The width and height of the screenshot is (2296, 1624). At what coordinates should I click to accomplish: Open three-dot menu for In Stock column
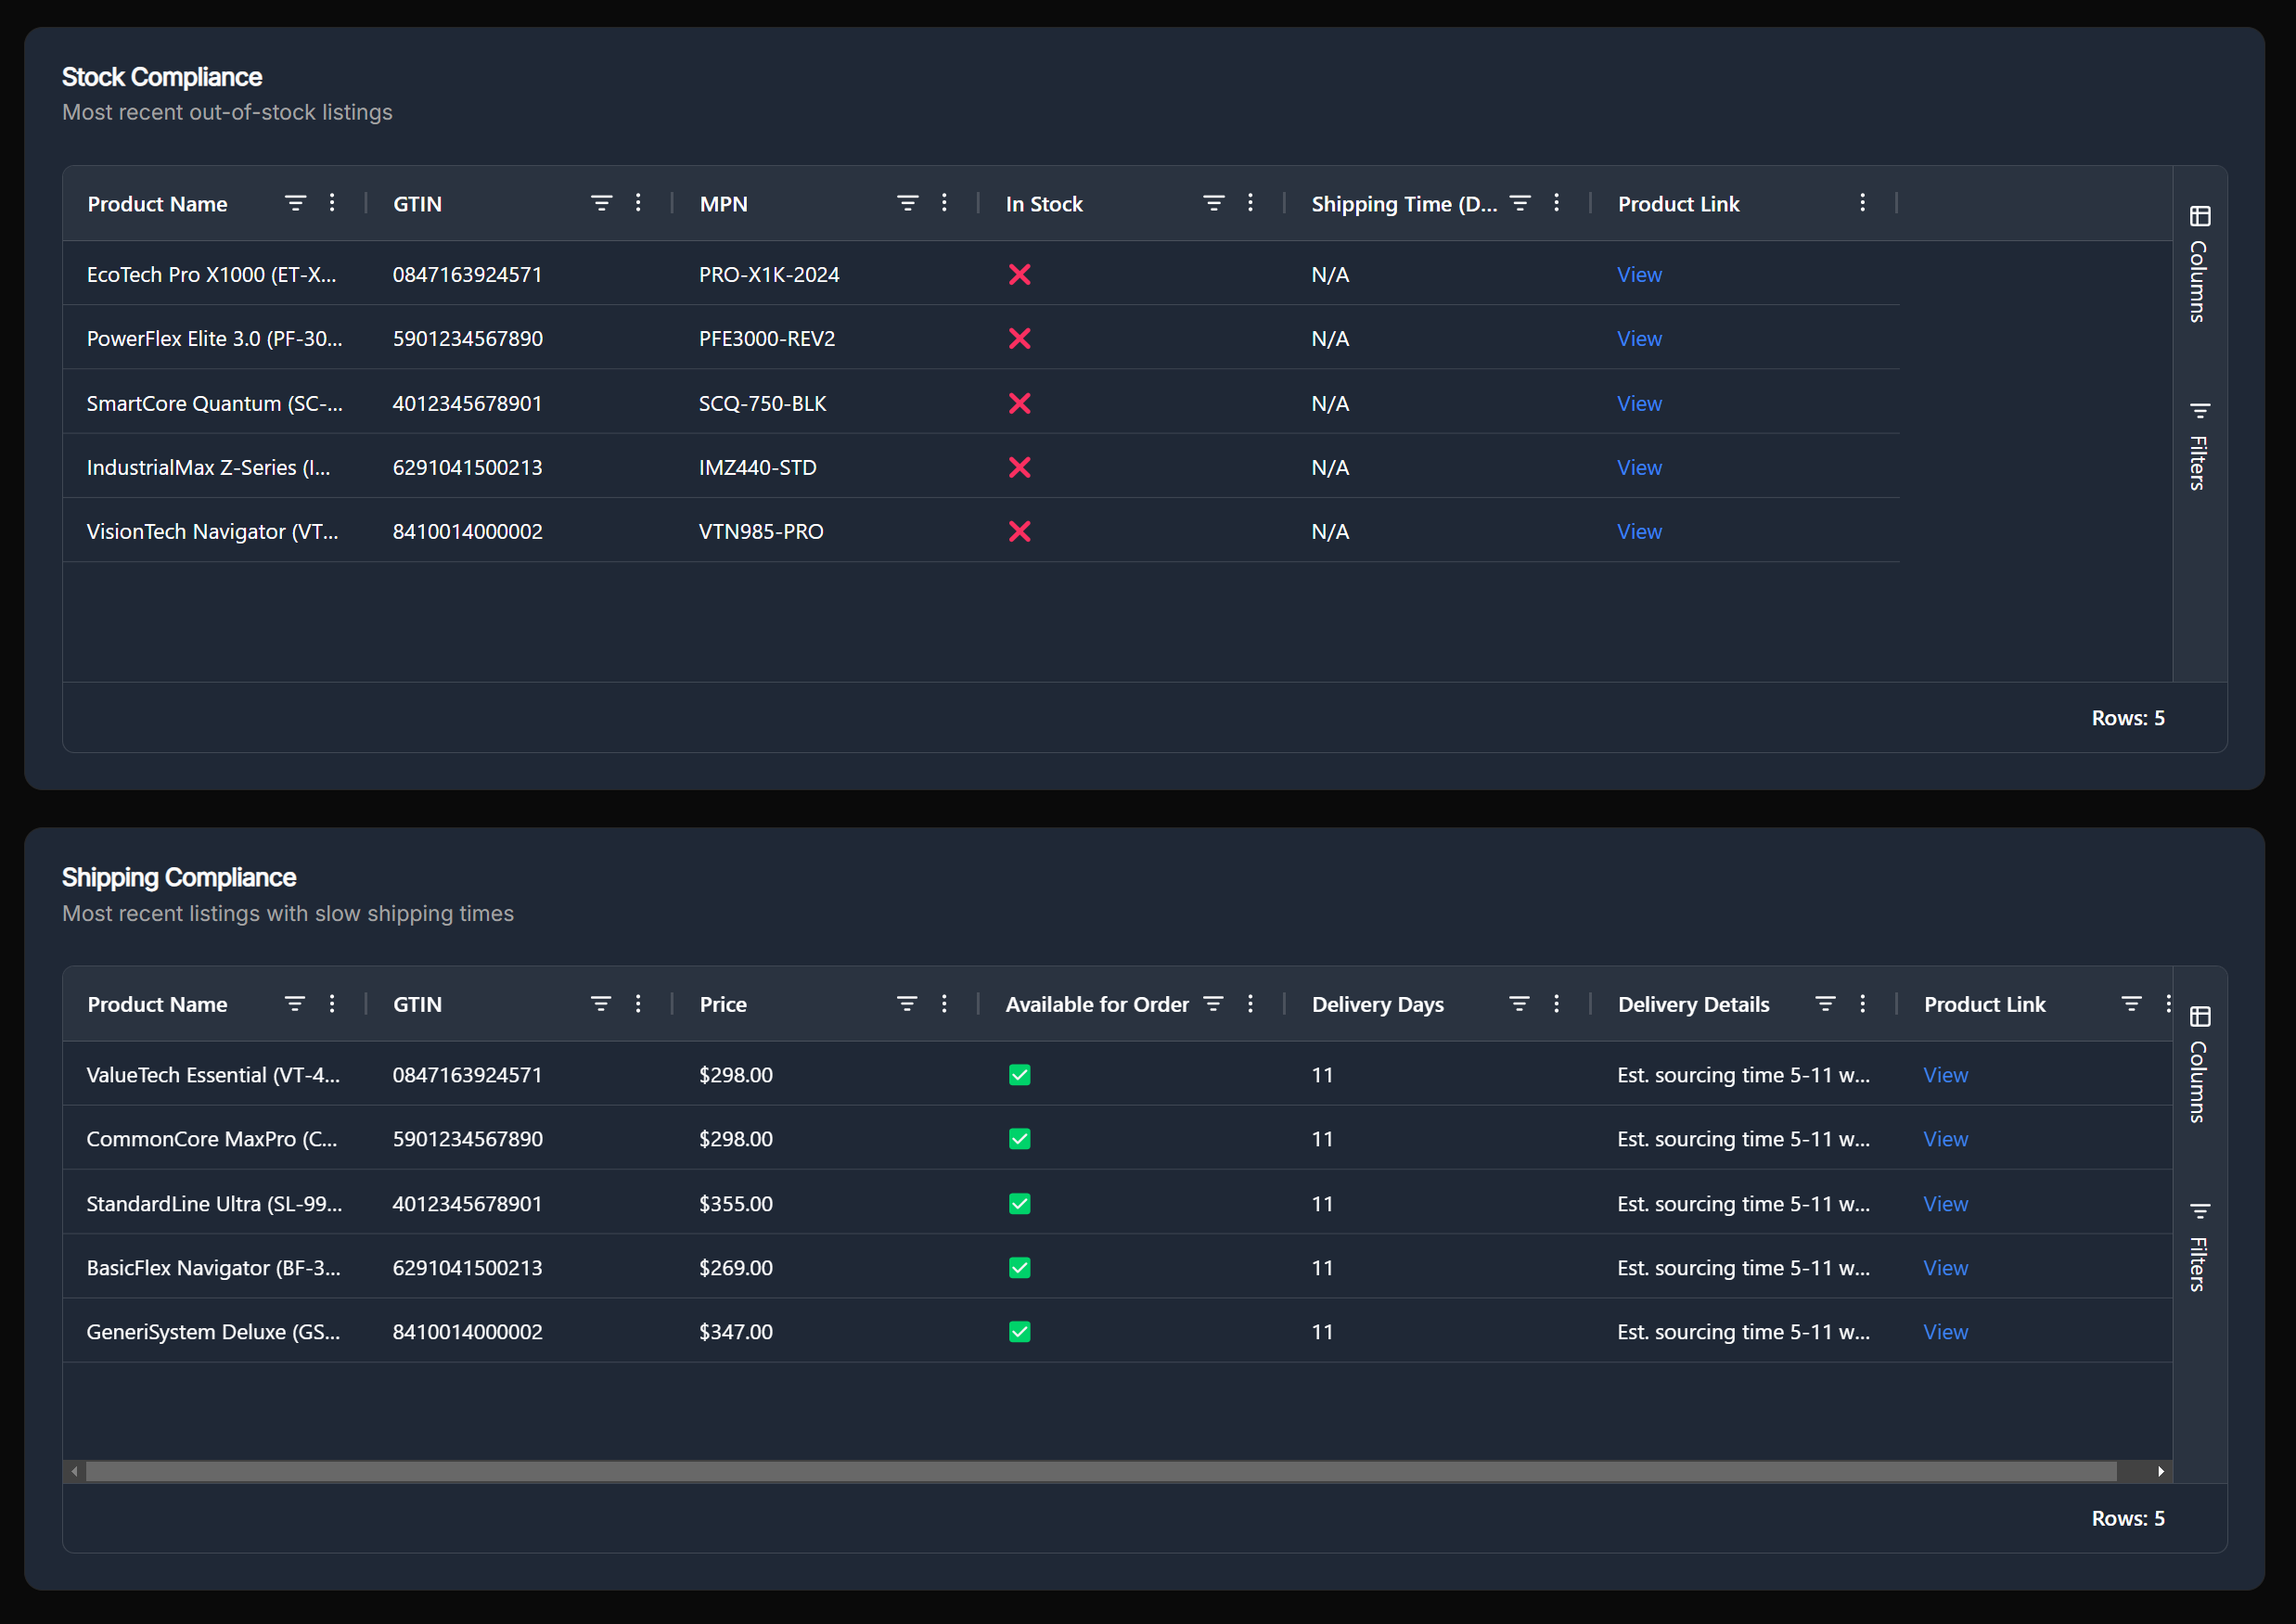(1250, 203)
